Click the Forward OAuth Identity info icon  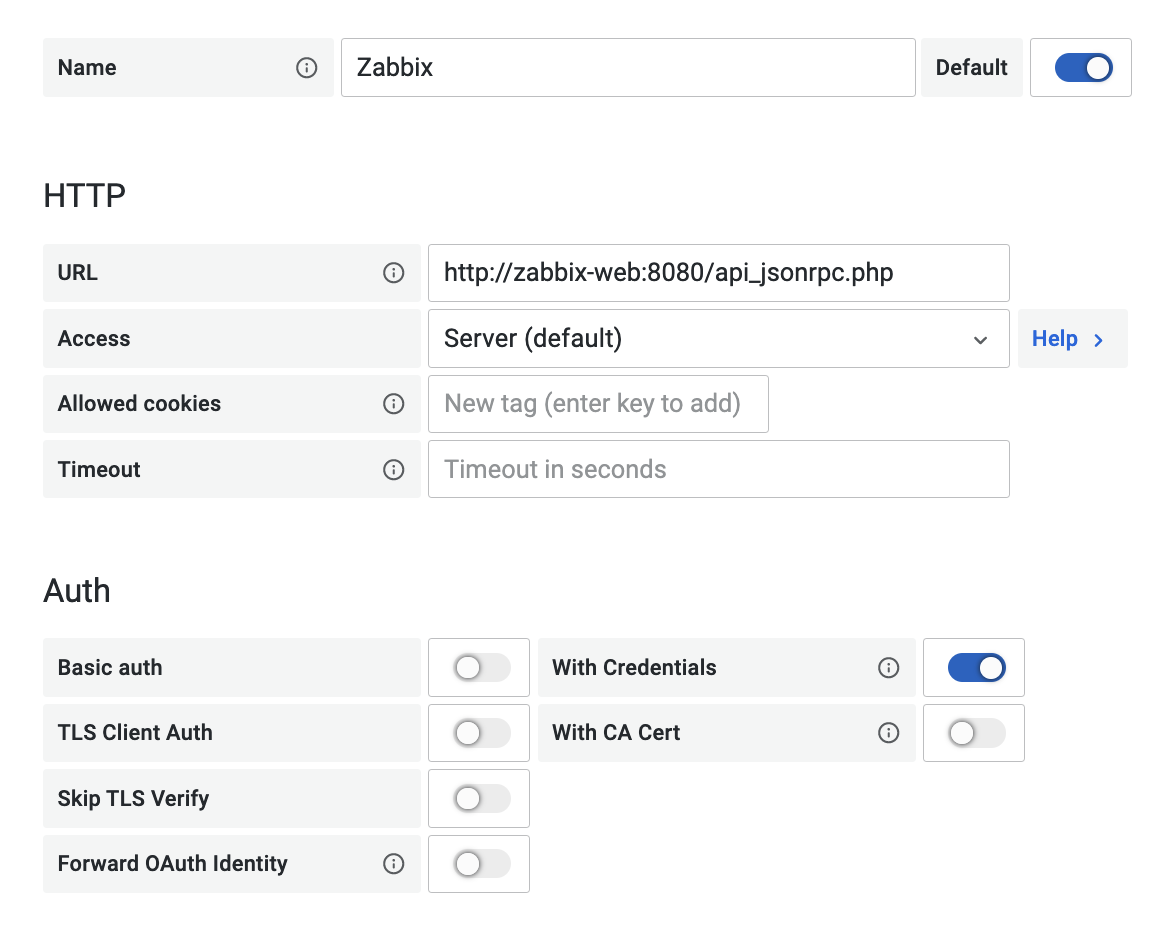[394, 864]
